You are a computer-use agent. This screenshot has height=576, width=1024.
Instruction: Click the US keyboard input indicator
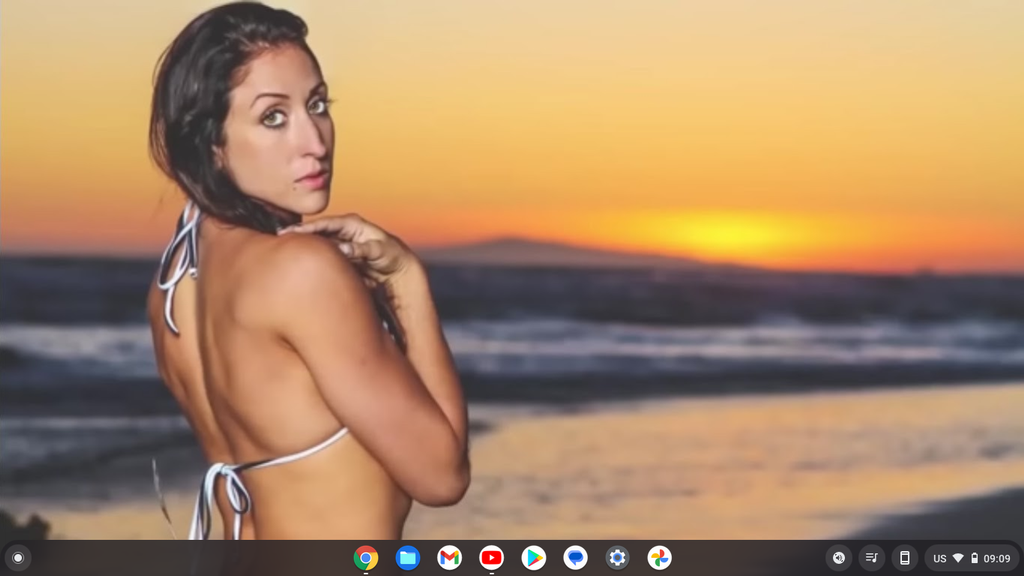click(x=940, y=558)
